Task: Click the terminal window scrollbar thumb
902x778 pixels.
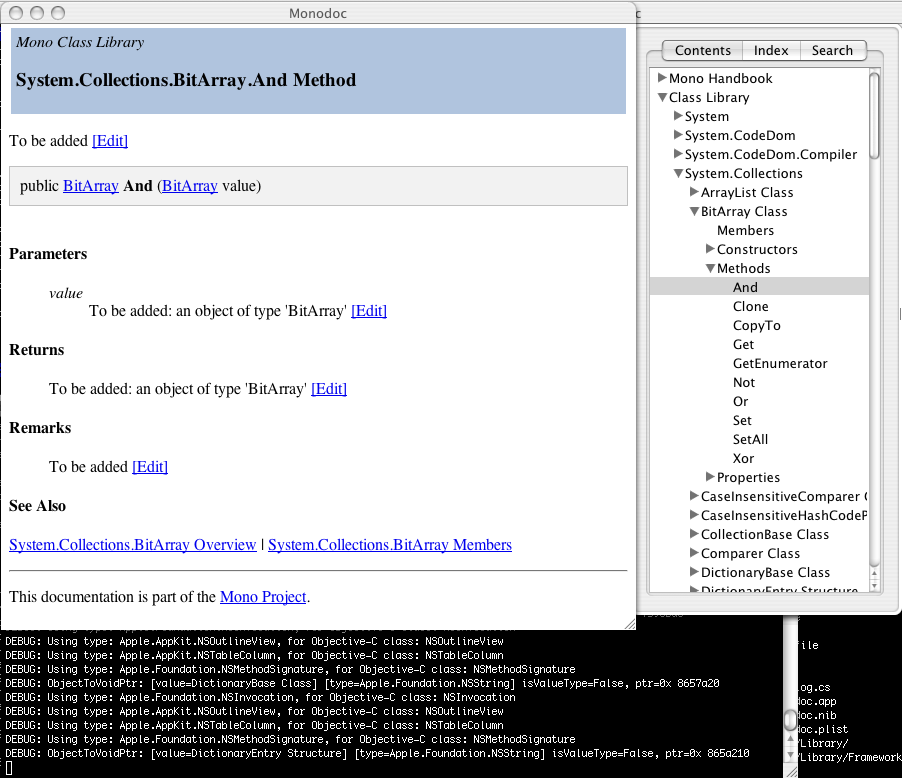Action: (x=790, y=720)
